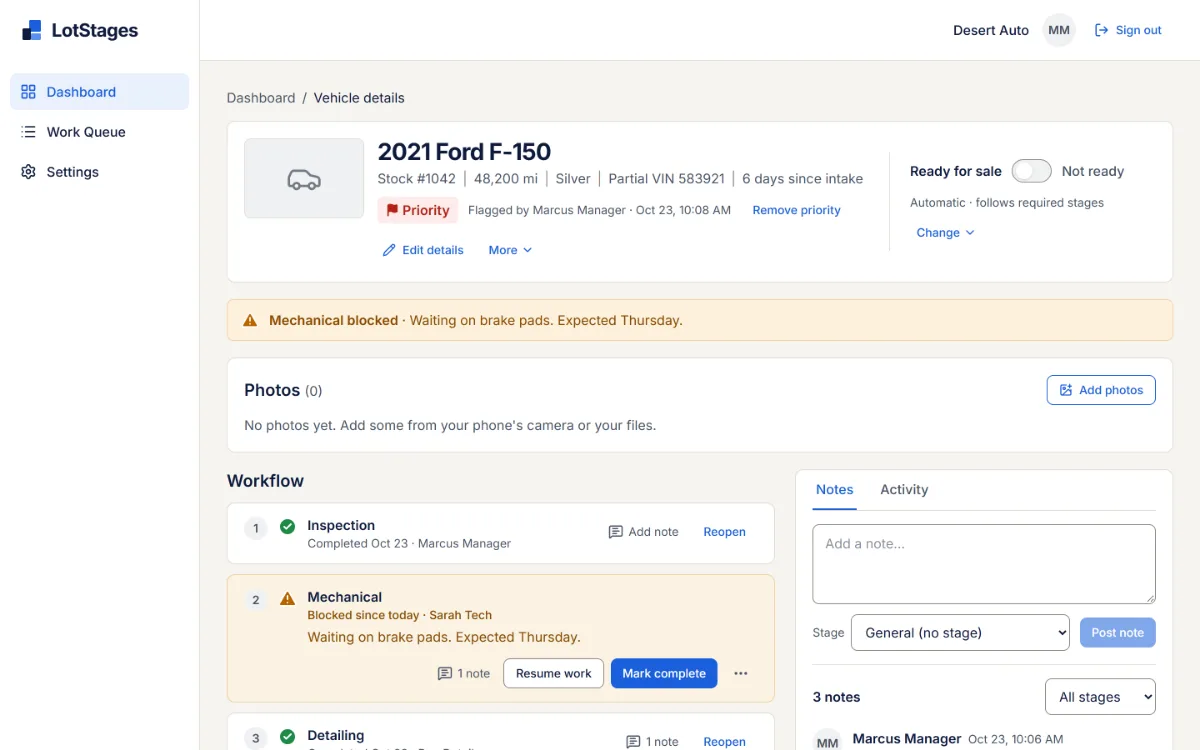Open Dashboard in the sidebar
This screenshot has height=750, width=1200.
coord(99,92)
